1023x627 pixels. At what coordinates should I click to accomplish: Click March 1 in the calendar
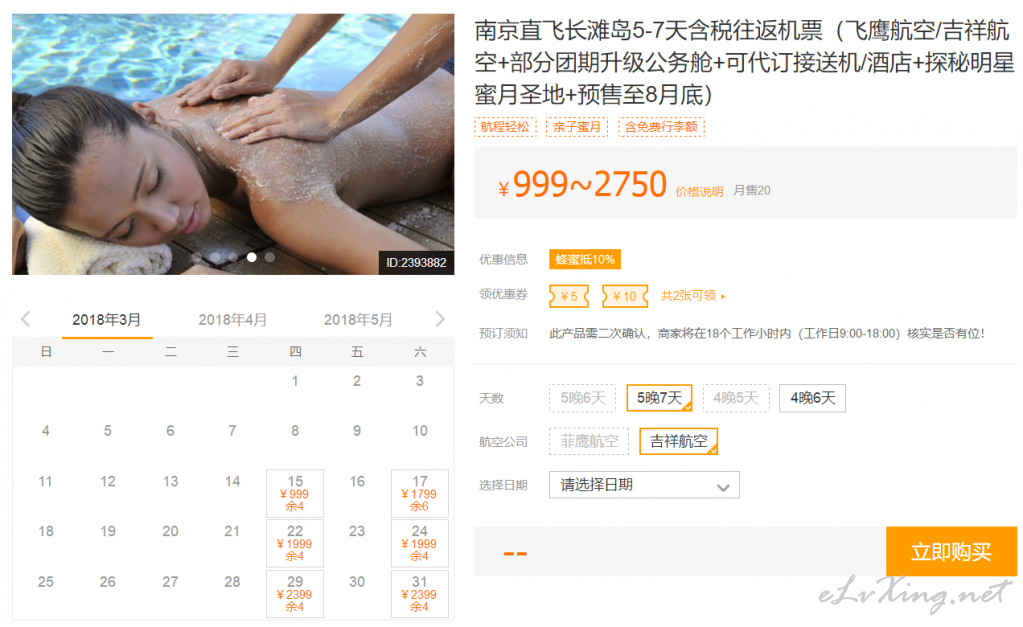(x=295, y=381)
